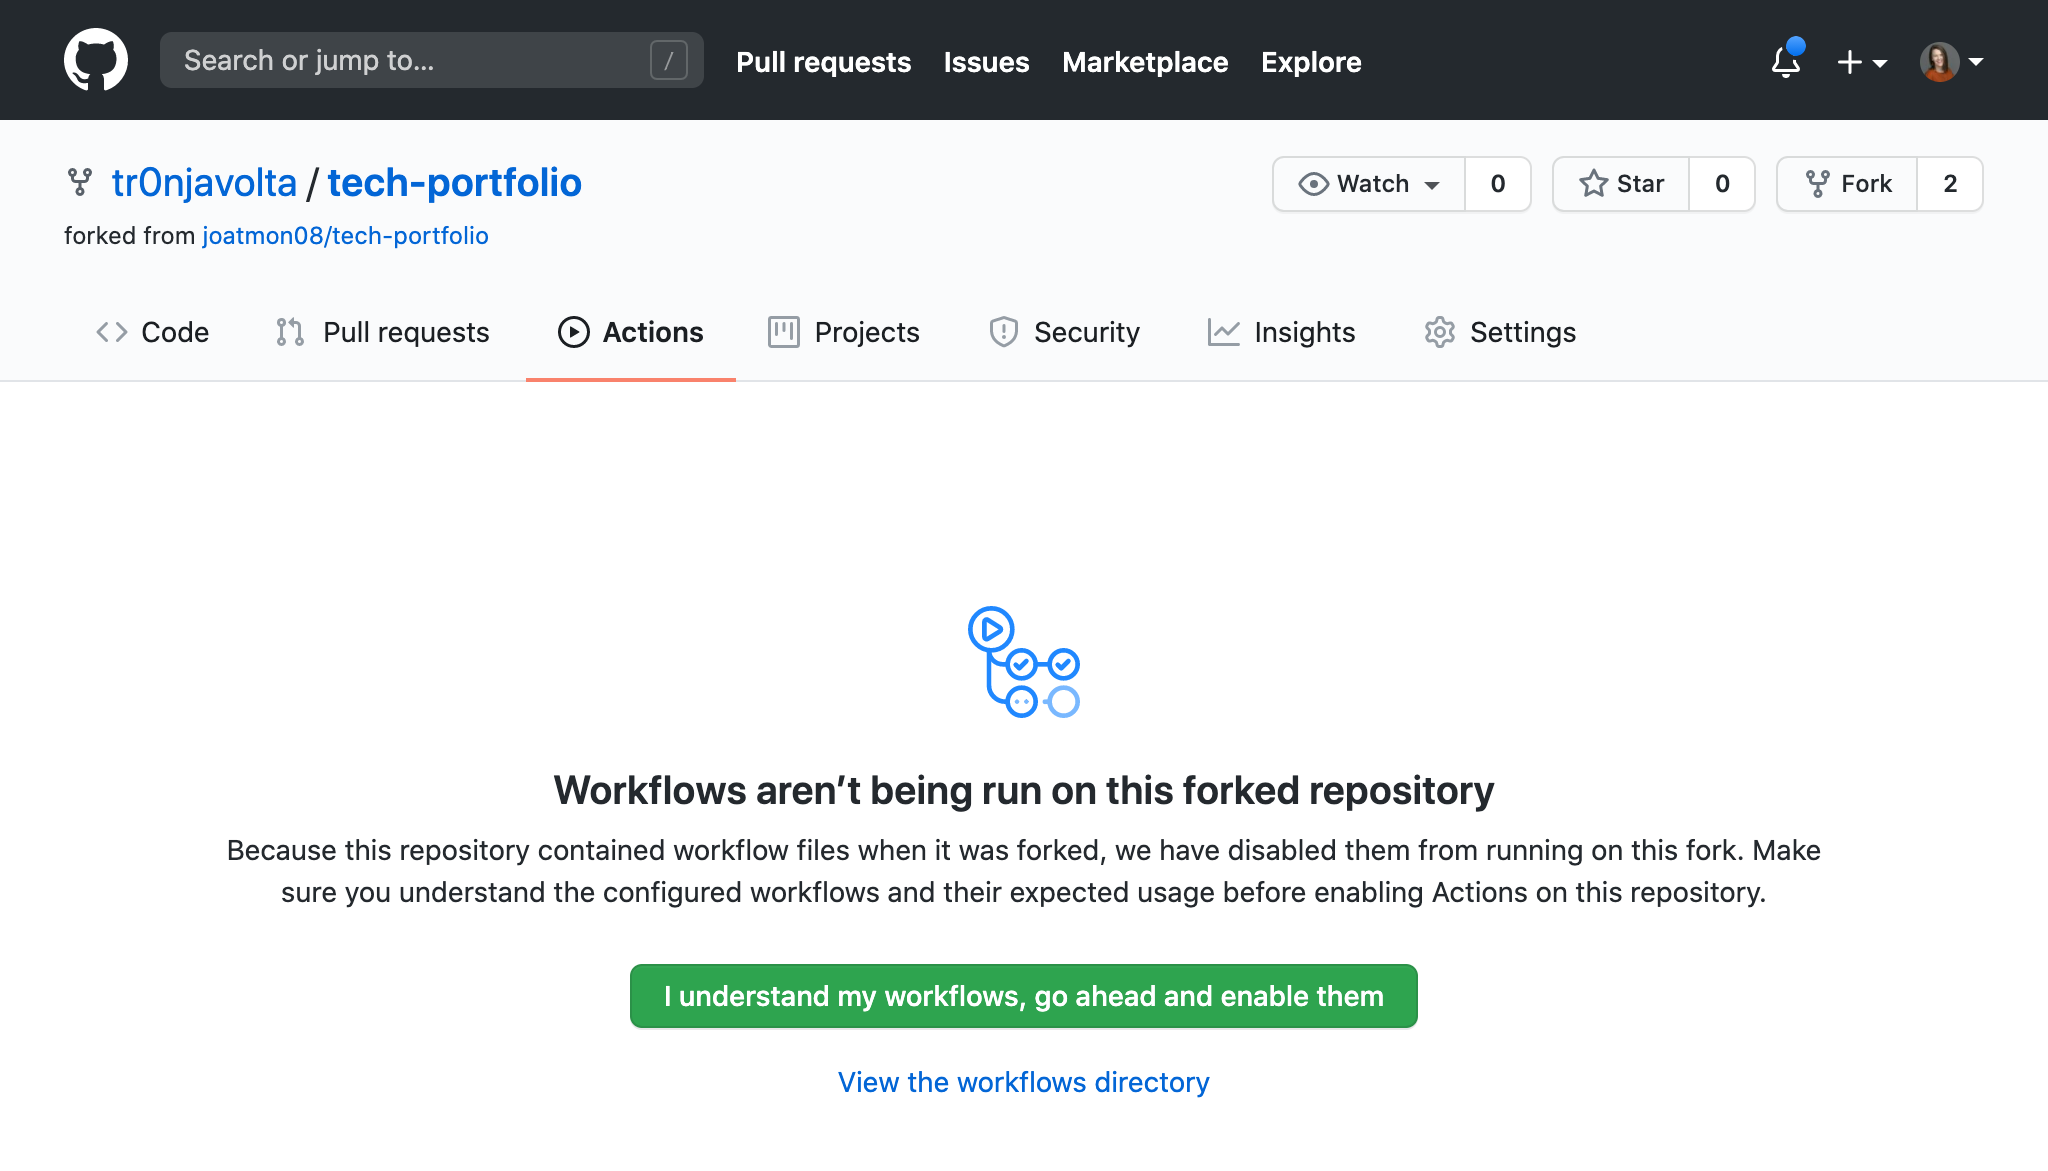The height and width of the screenshot is (1171, 2048).
Task: Open the Settings tab gear
Action: click(1500, 332)
